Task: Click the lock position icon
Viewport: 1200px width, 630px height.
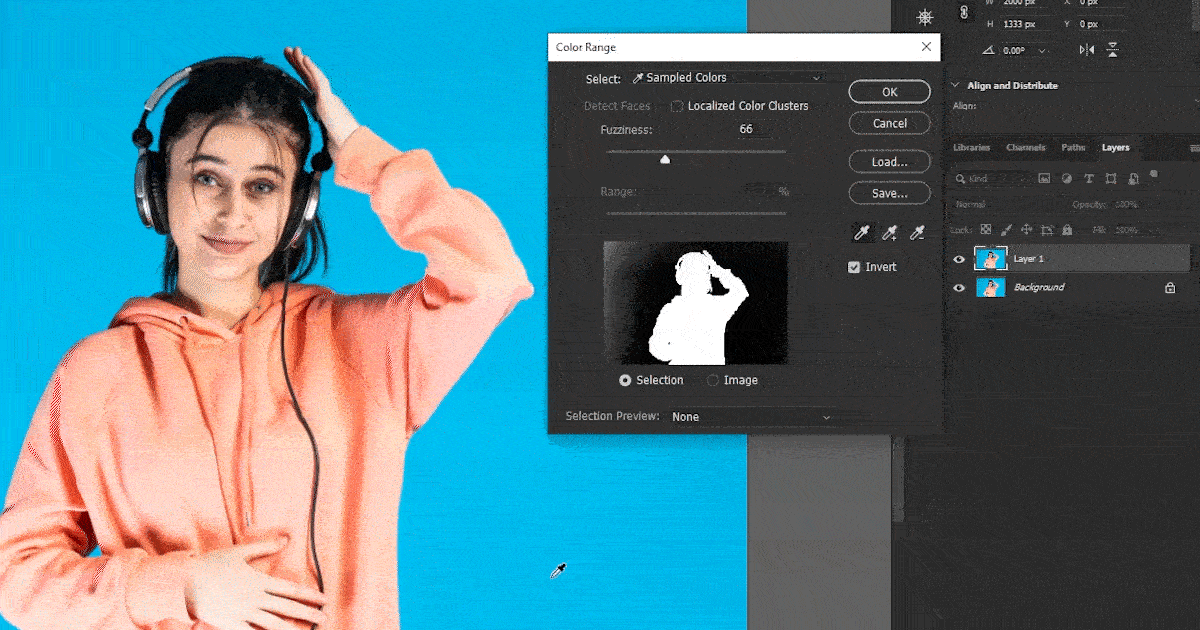Action: (1026, 229)
